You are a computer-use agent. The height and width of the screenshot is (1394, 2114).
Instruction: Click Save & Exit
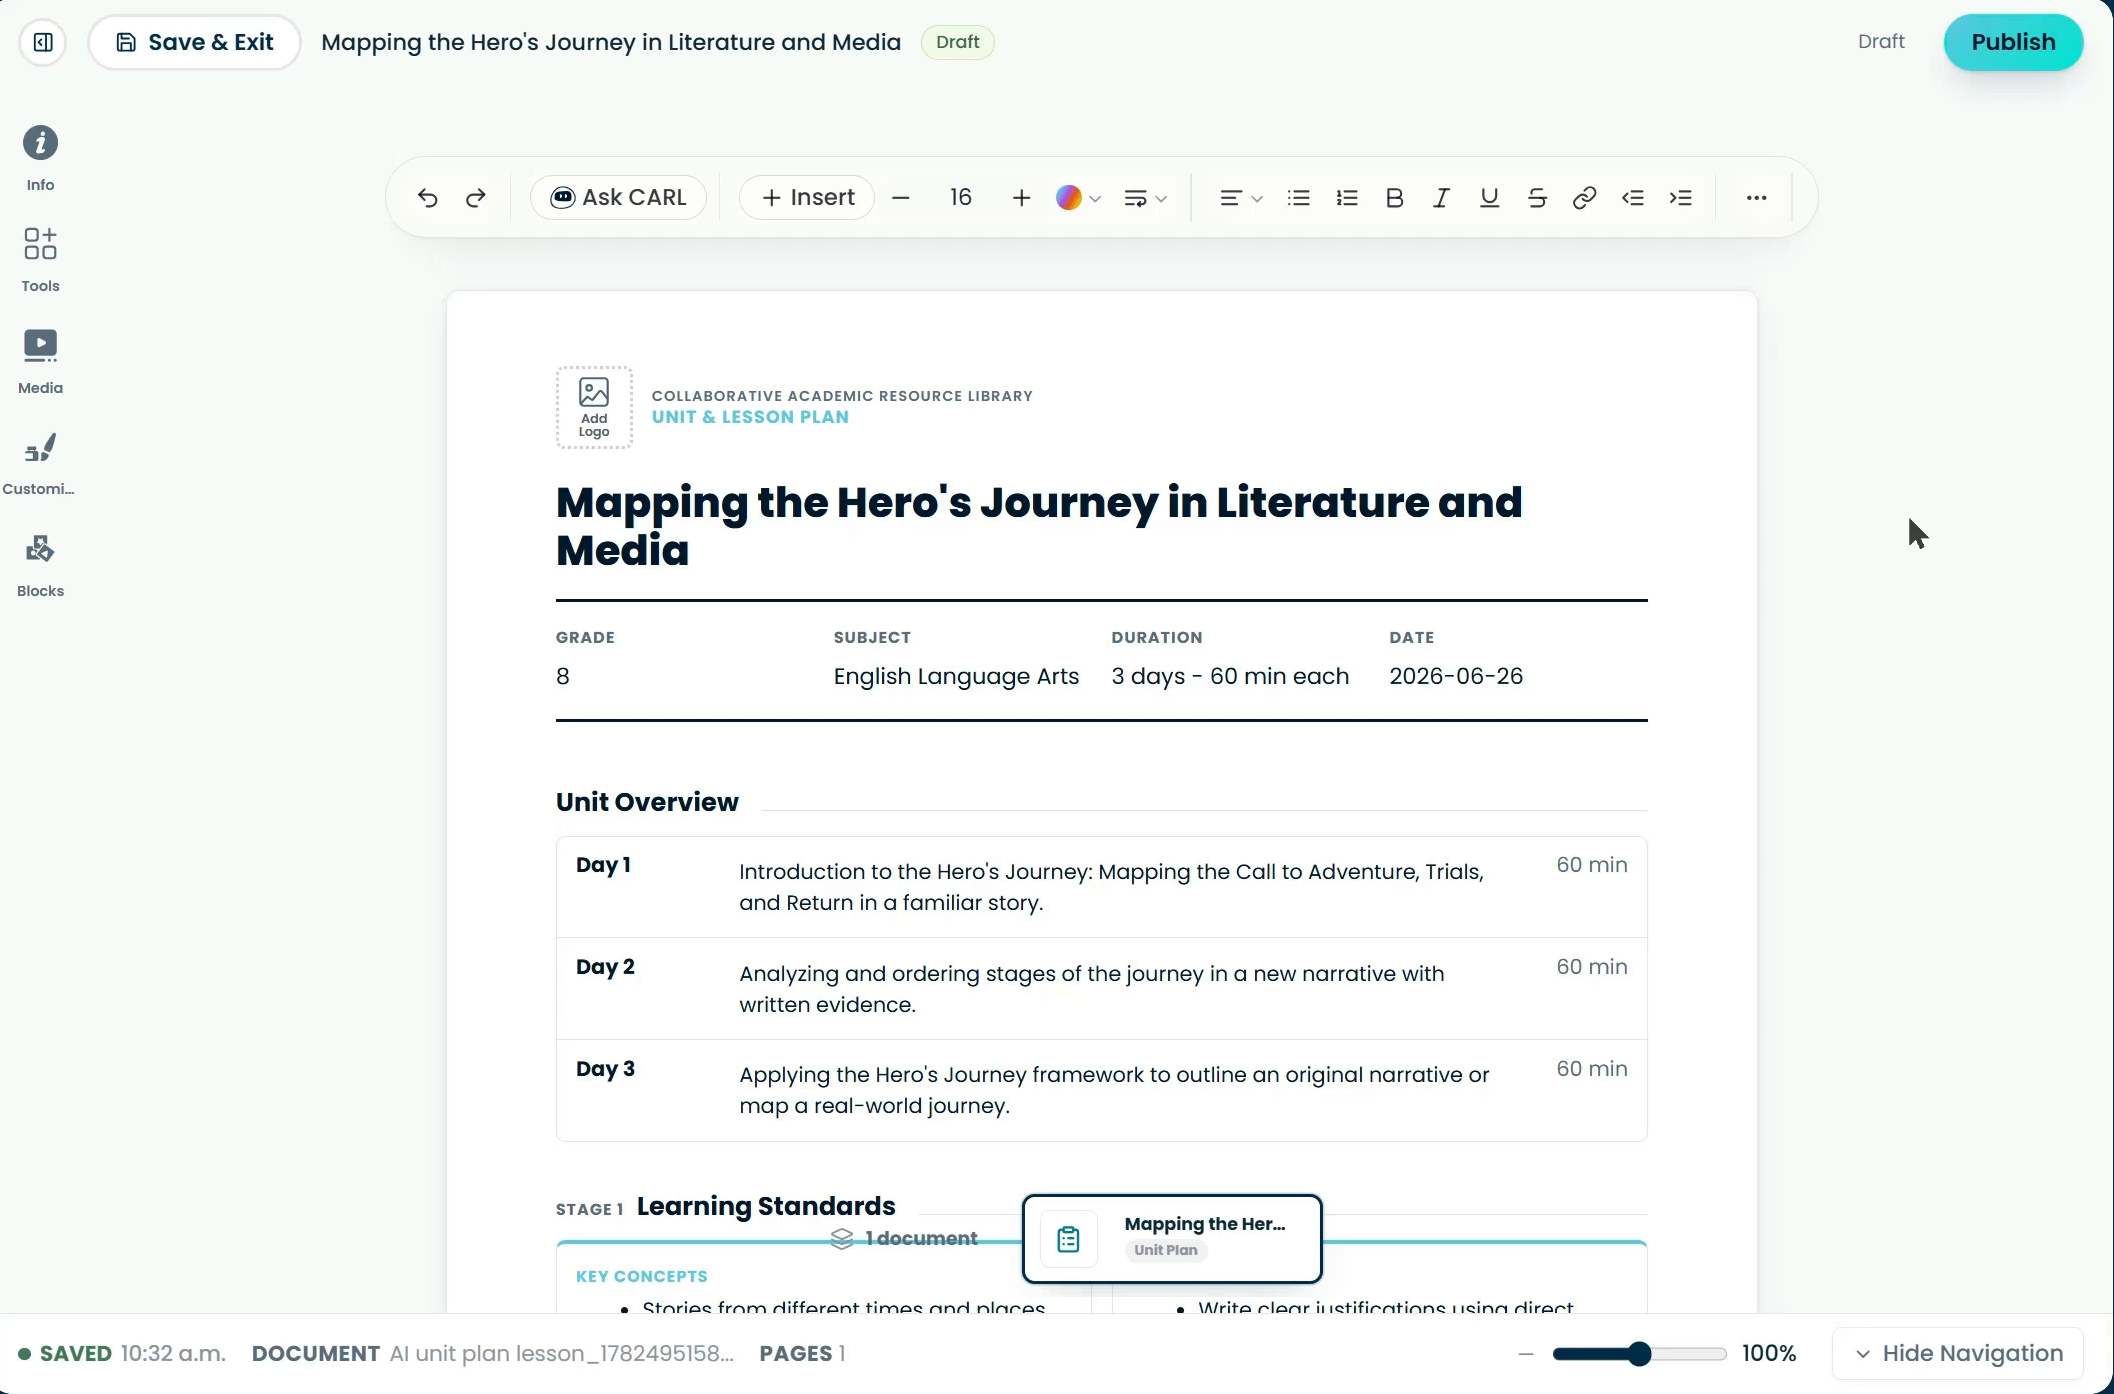click(195, 42)
